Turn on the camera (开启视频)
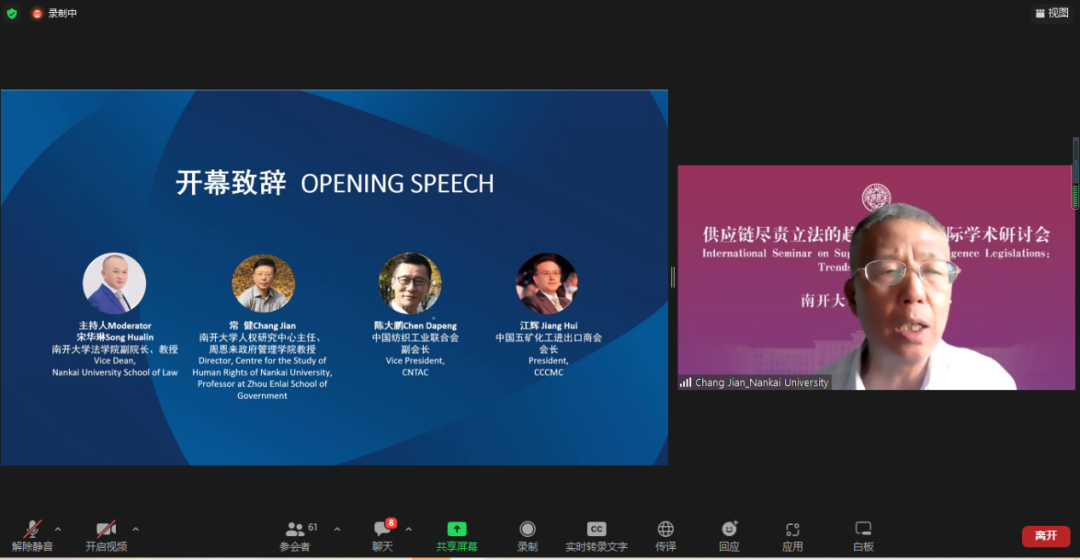 [106, 535]
